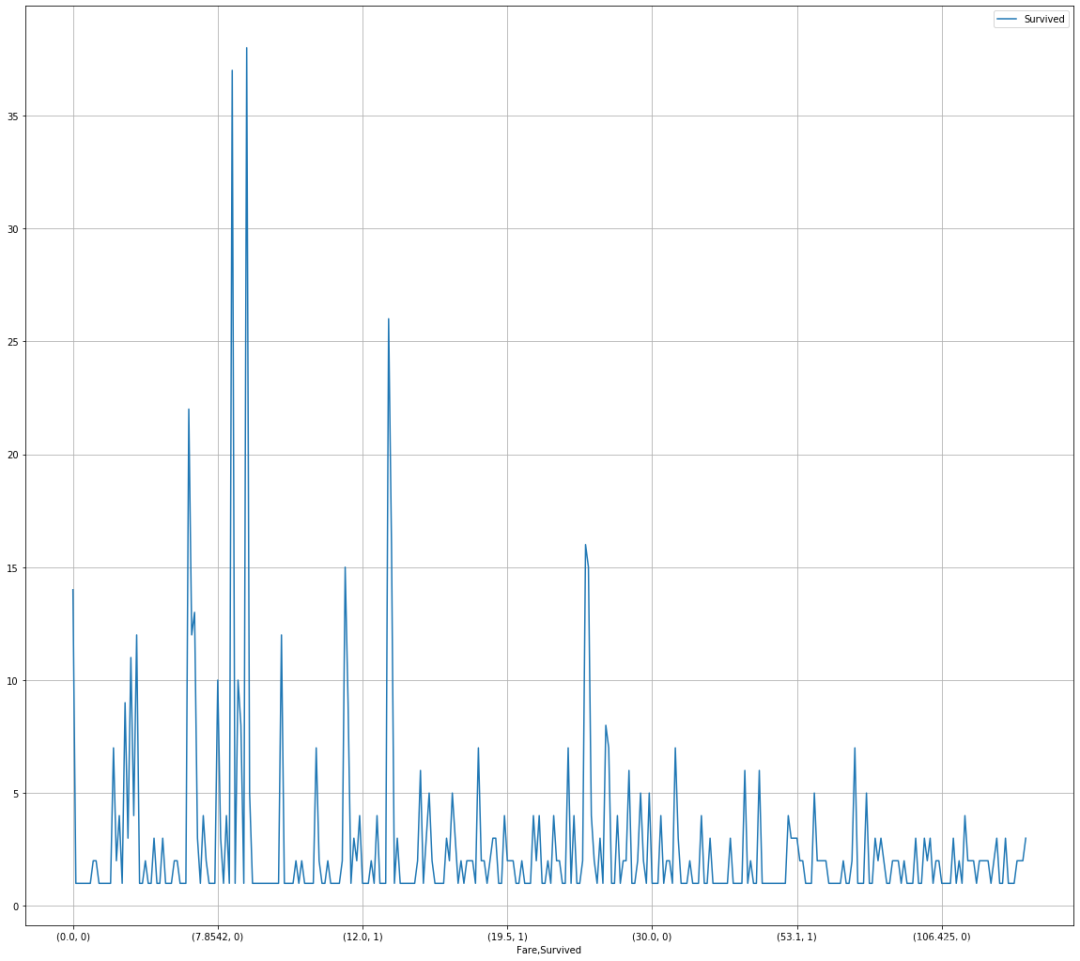Click the y-axis tick label '0'
Screen dimensions: 1080x961
pyautogui.click(x=15, y=907)
